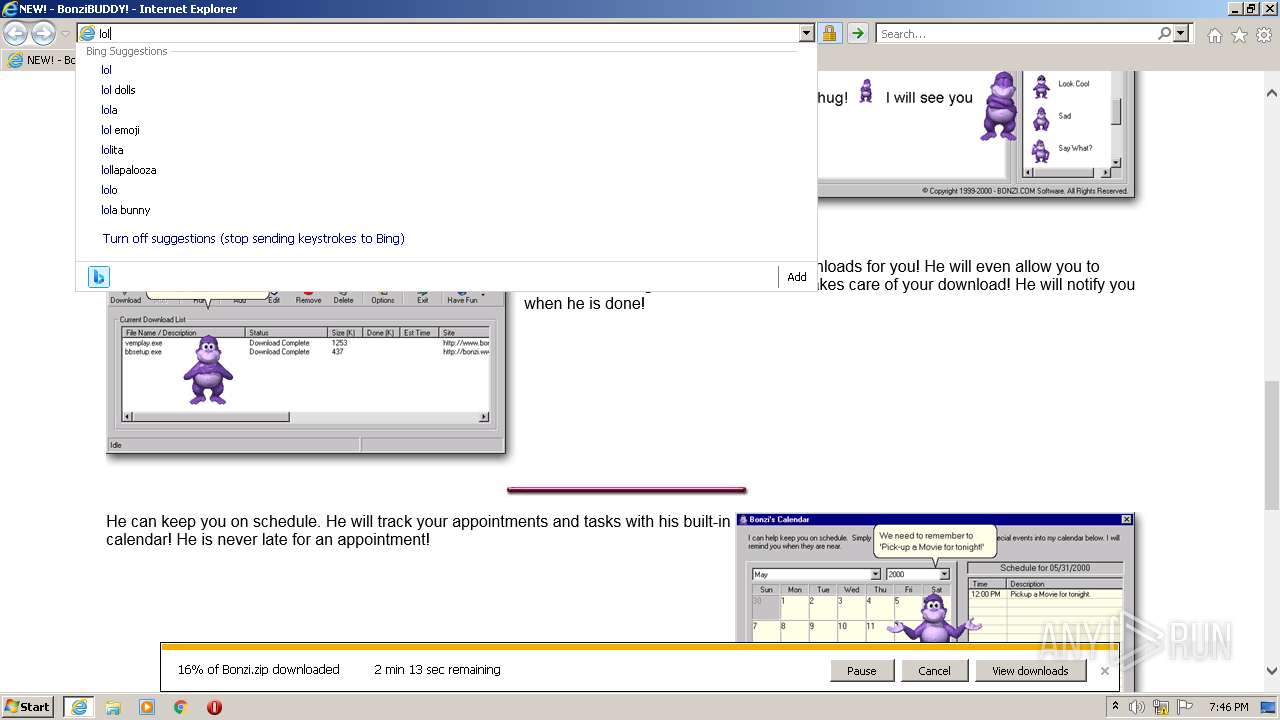This screenshot has height=720, width=1280.
Task: Click the Search box
Action: [x=1015, y=33]
